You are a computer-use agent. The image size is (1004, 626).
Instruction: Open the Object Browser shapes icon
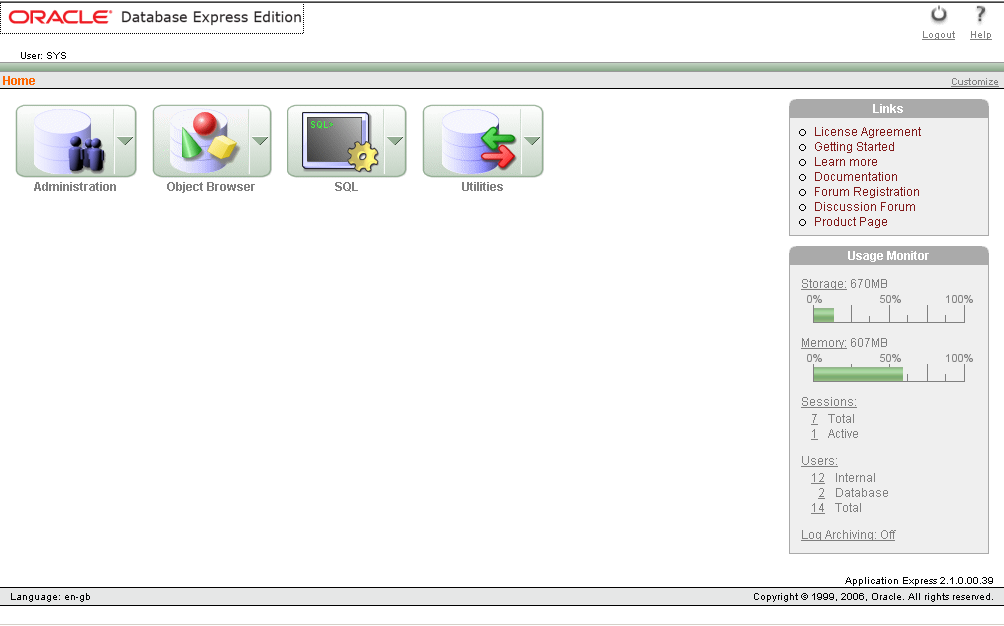[x=202, y=141]
